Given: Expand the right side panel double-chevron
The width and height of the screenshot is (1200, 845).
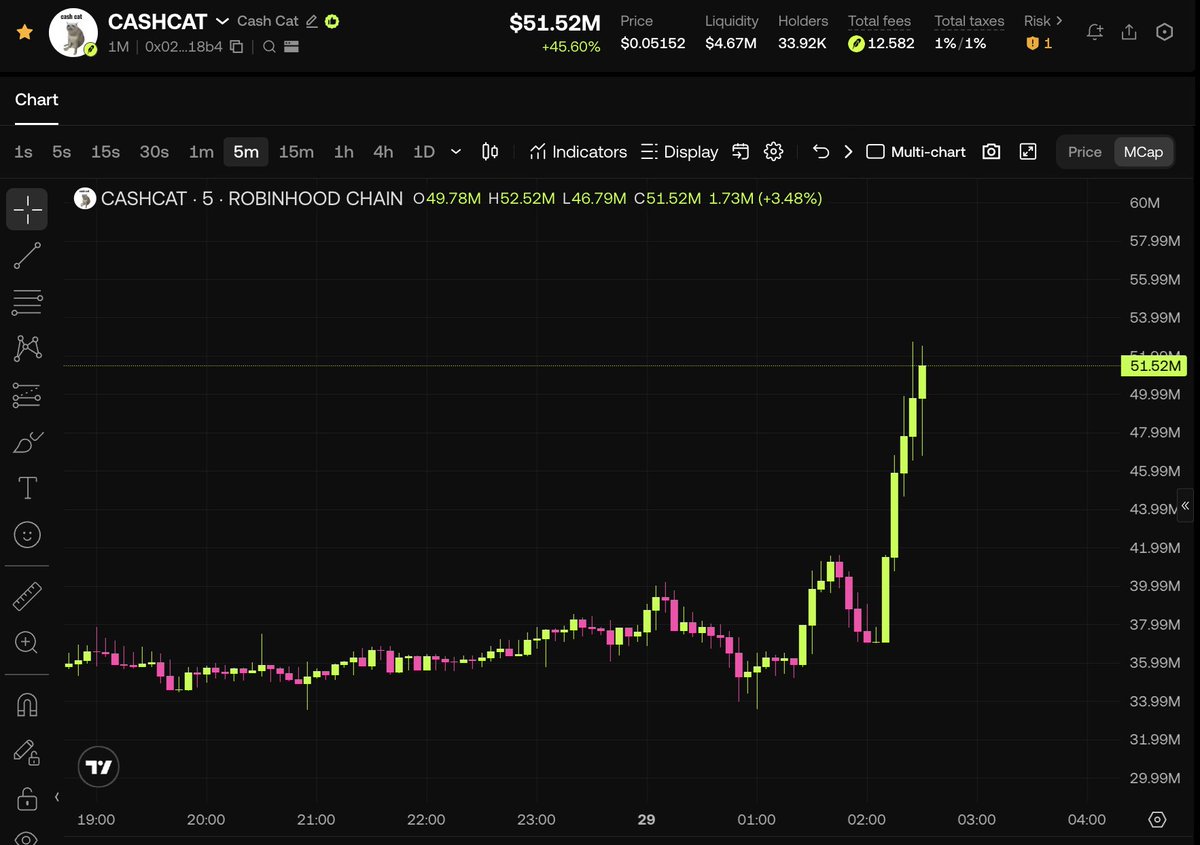Looking at the screenshot, I should pos(1186,505).
